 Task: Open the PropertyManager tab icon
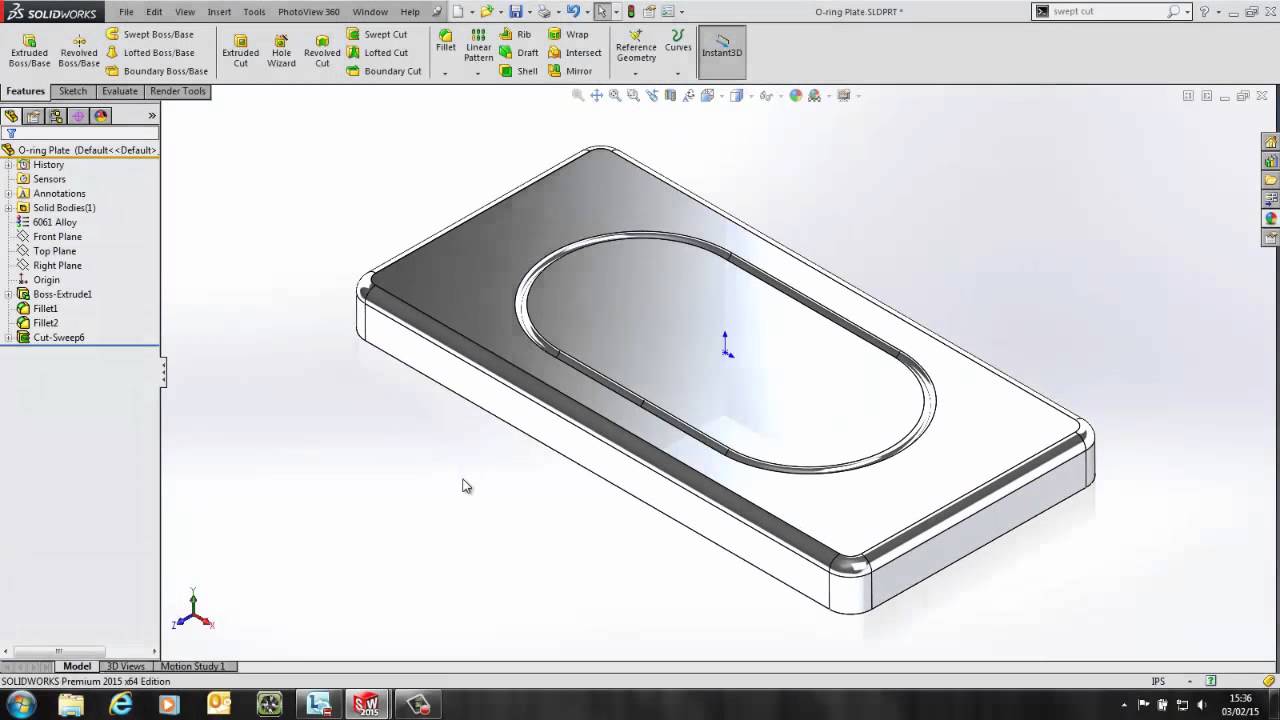(x=33, y=116)
